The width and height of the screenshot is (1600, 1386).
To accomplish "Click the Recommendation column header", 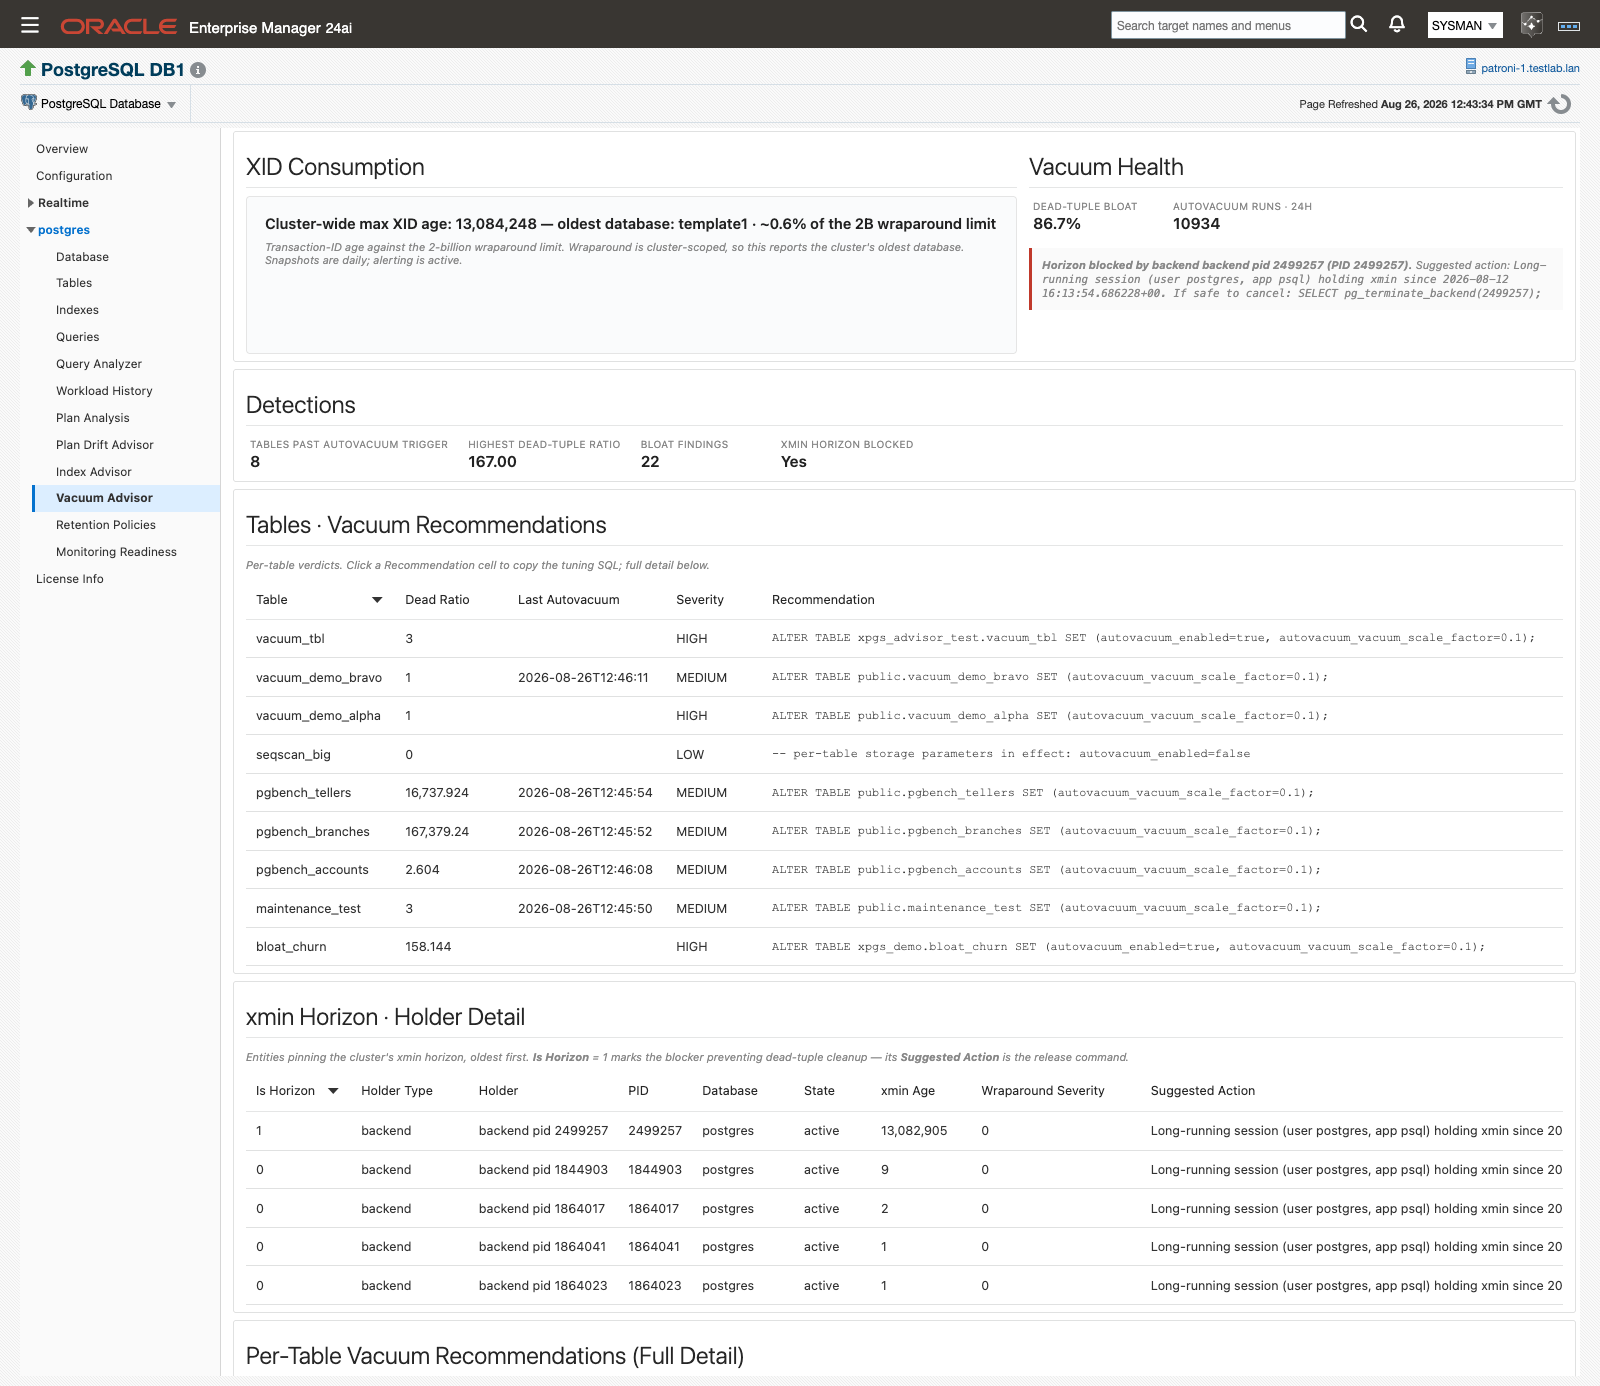I will [x=823, y=600].
